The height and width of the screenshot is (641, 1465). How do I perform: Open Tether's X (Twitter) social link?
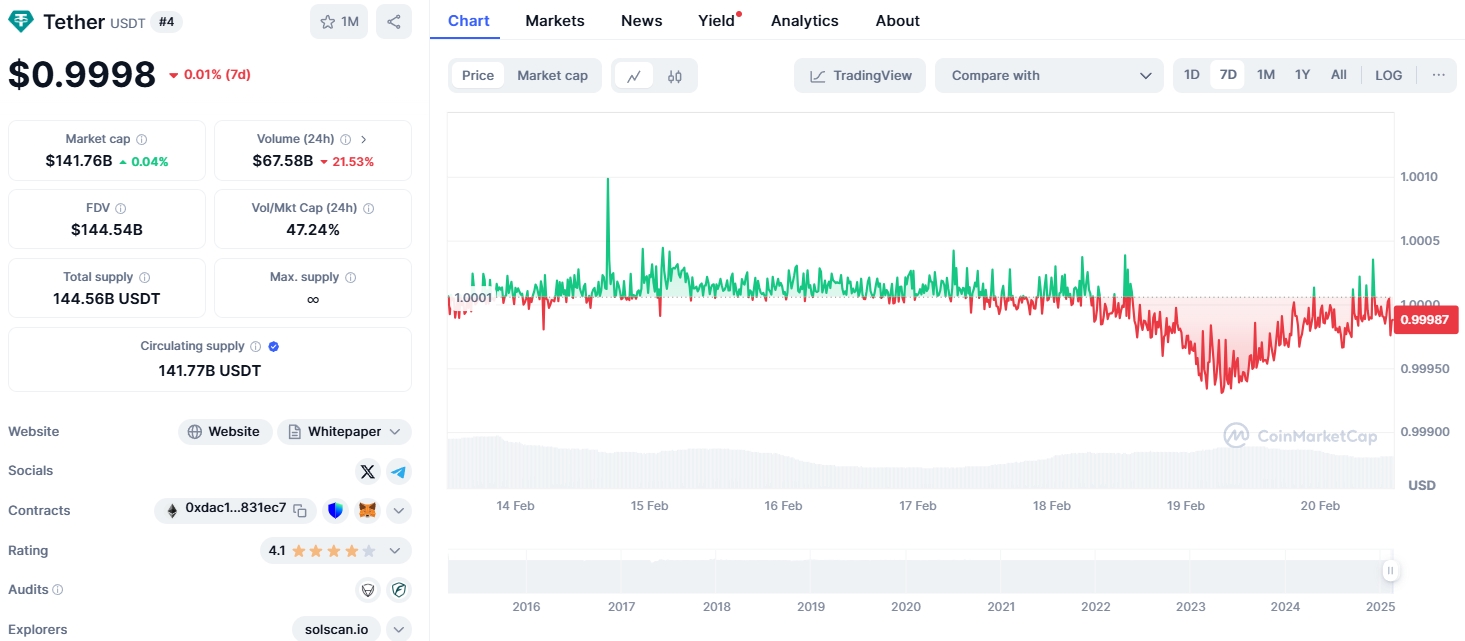pyautogui.click(x=367, y=471)
